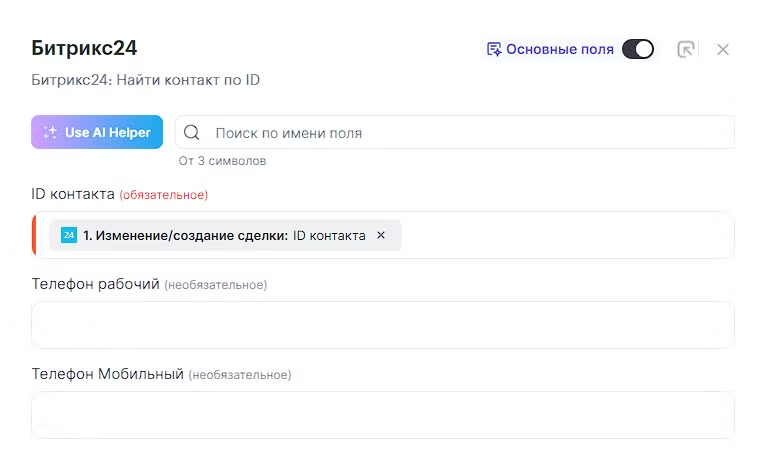Focus the Поиск по имени поля field
The width and height of the screenshot is (768, 457).
(x=460, y=133)
